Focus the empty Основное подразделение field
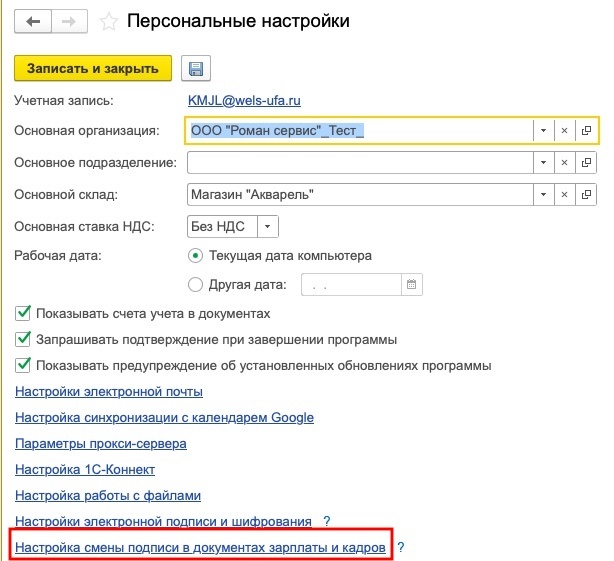614x561 pixels. pos(360,162)
